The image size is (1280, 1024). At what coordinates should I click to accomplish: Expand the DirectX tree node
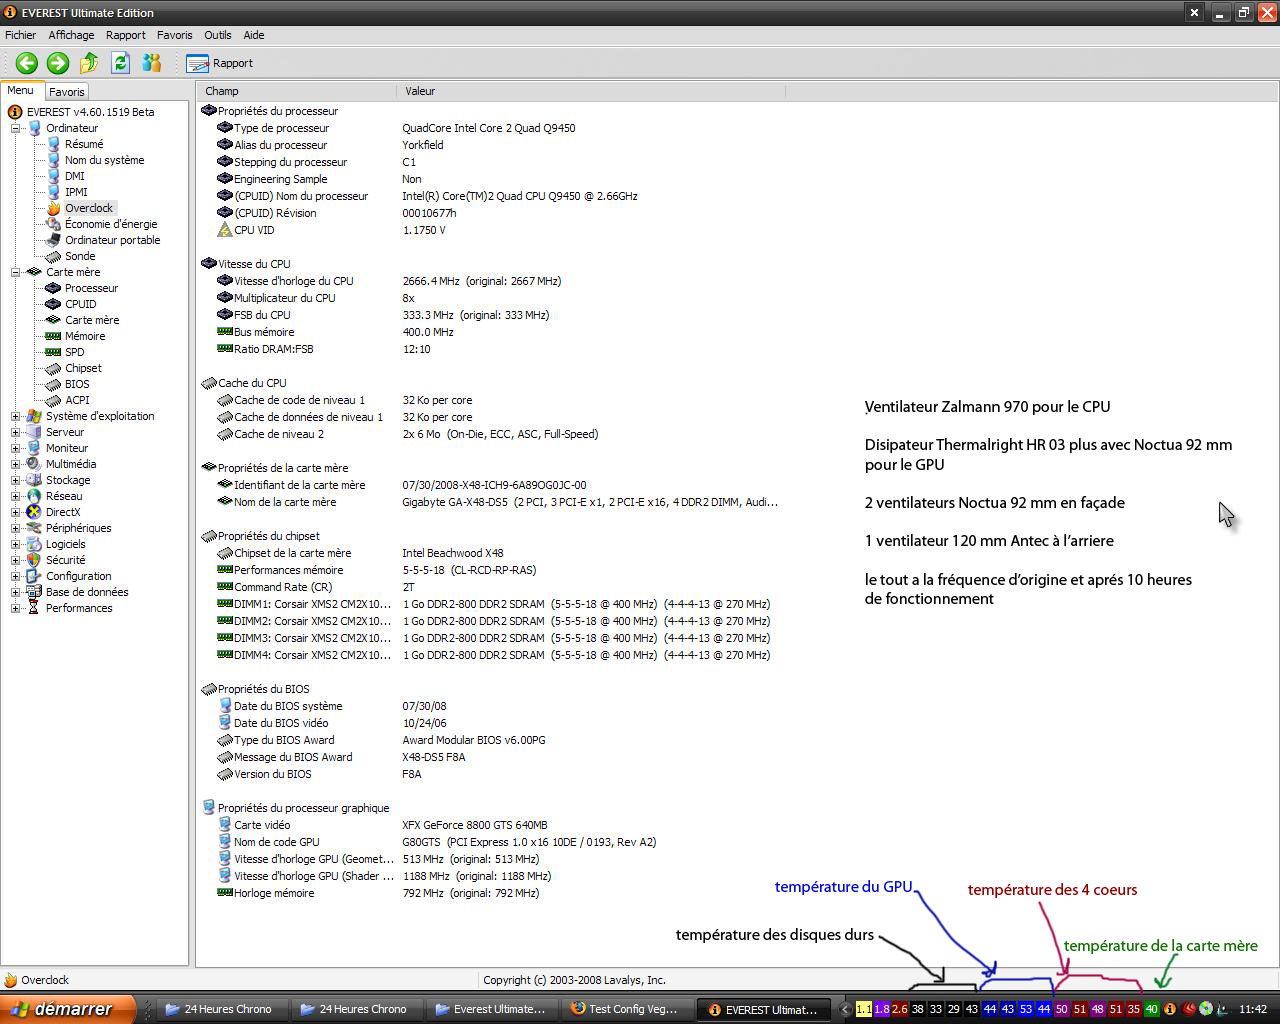(16, 512)
